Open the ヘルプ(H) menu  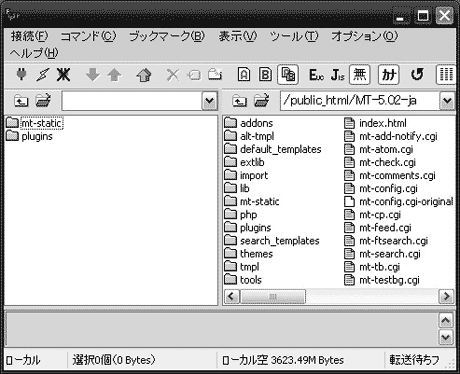[x=34, y=53]
